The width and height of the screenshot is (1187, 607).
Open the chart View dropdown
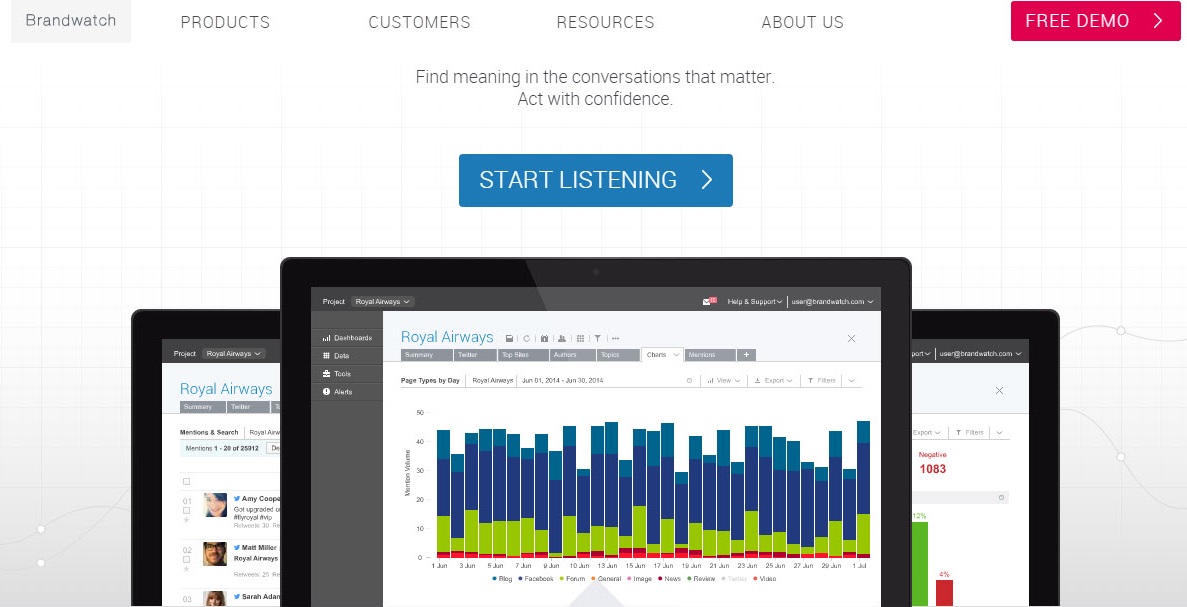(x=724, y=381)
